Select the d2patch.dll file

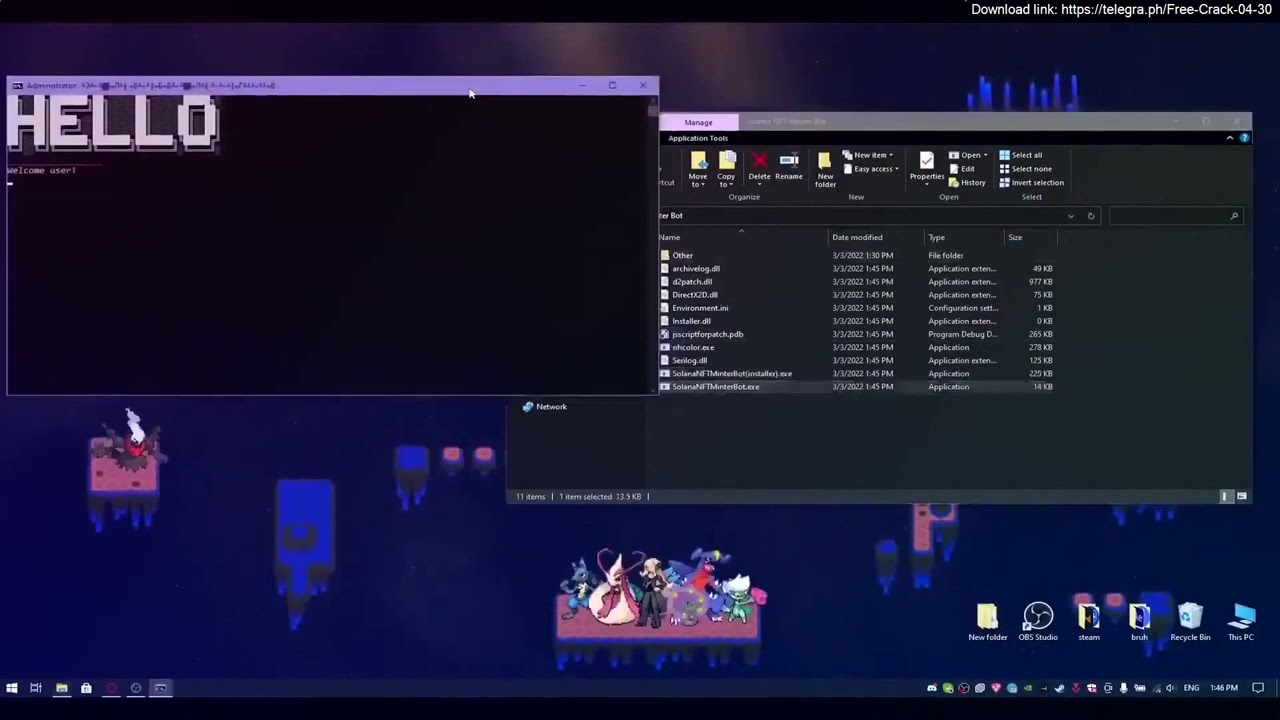click(x=856, y=281)
